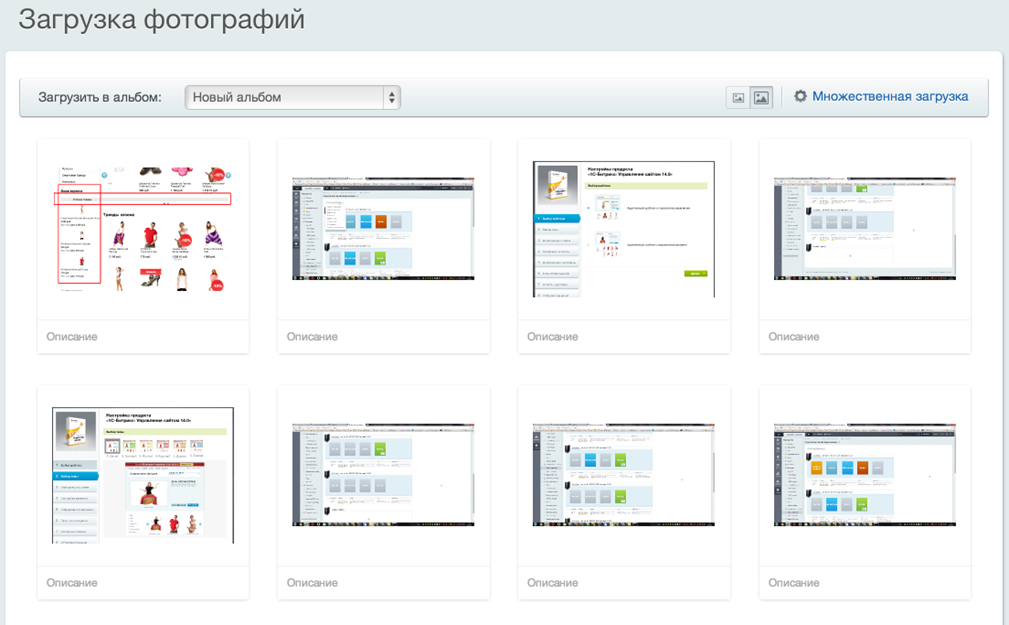Image resolution: width=1009 pixels, height=625 pixels.
Task: Select fourth photo thumbnail in top row
Action: (865, 228)
